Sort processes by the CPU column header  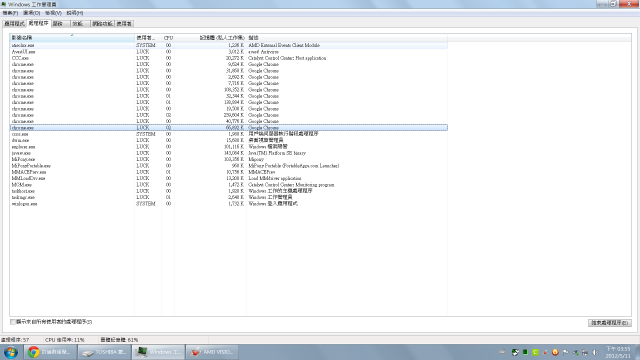(168, 38)
